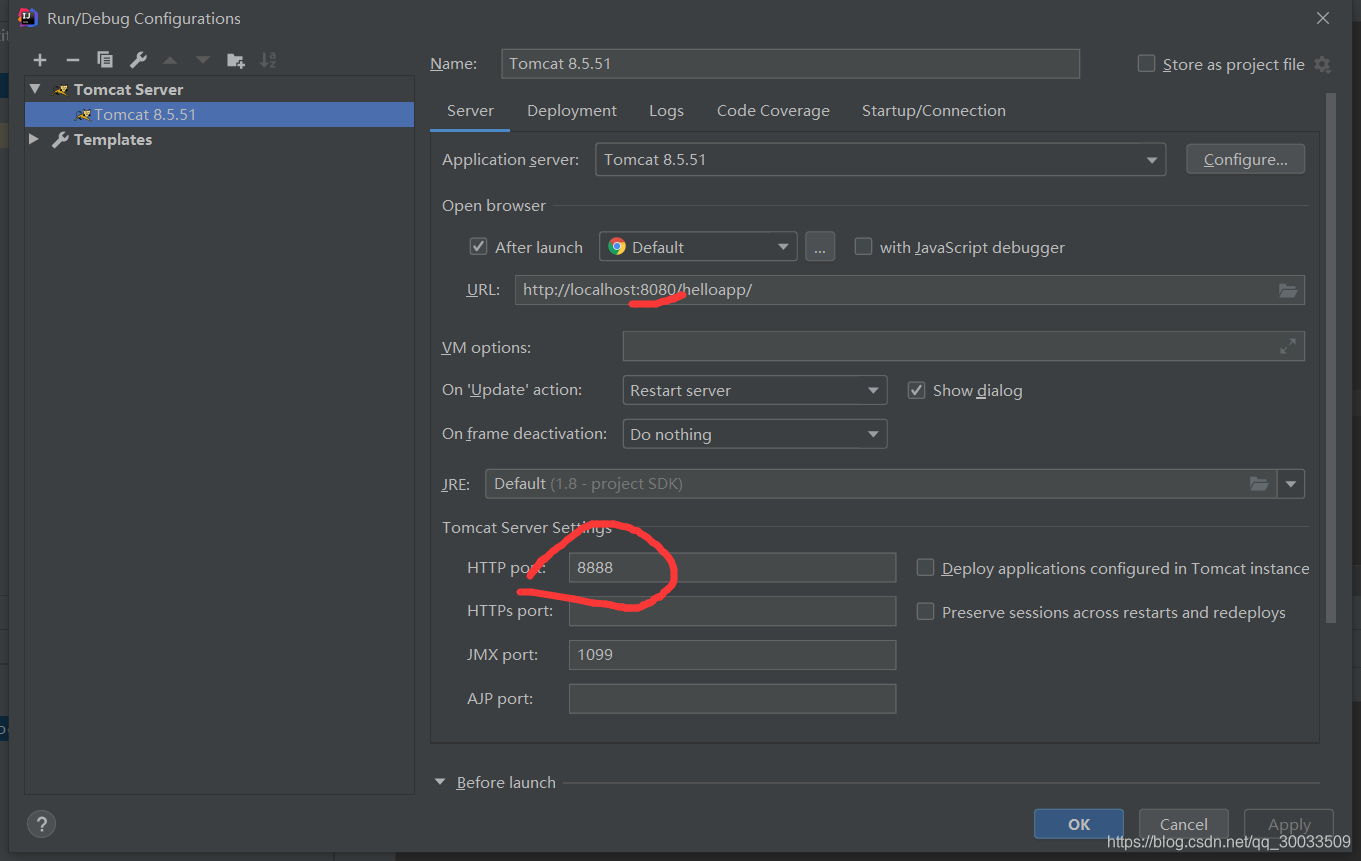Click JMX port field 1099
1361x861 pixels.
click(732, 655)
